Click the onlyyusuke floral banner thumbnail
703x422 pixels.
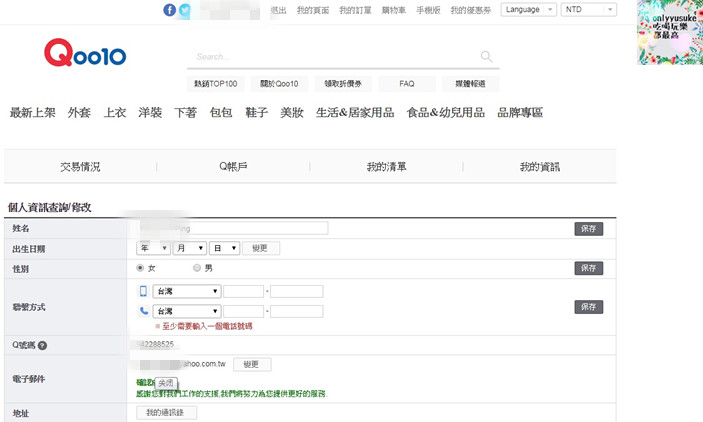click(x=670, y=32)
